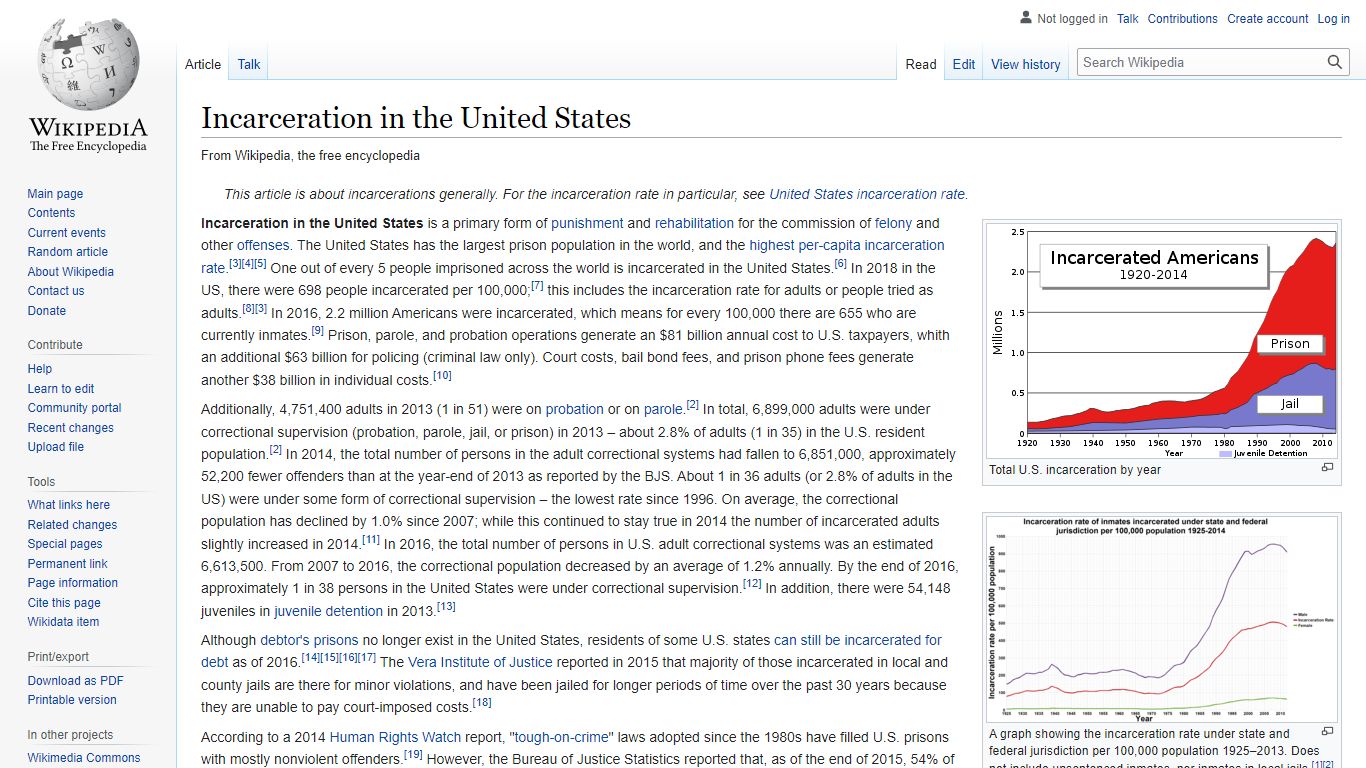Screen dimensions: 1366x768
Task: Open the View history tab
Action: pos(1026,64)
